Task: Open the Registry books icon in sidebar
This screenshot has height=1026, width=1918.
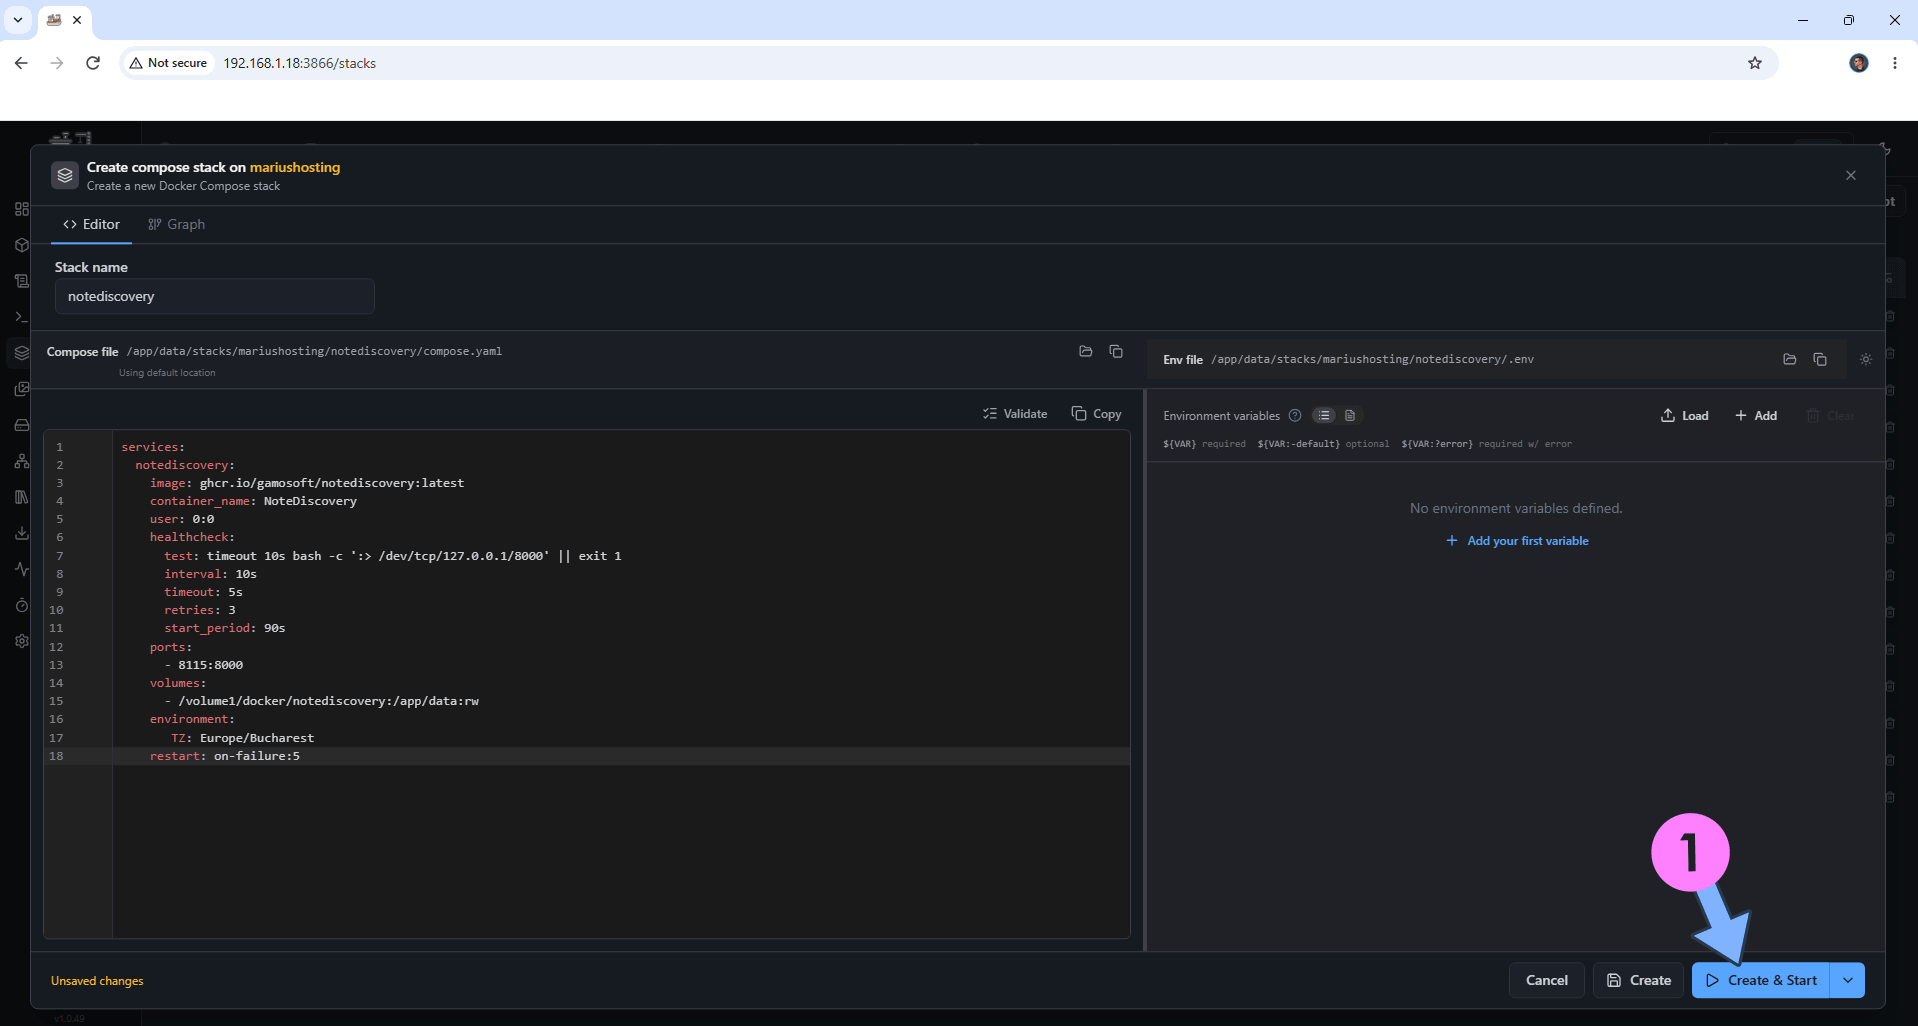Action: [x=21, y=497]
